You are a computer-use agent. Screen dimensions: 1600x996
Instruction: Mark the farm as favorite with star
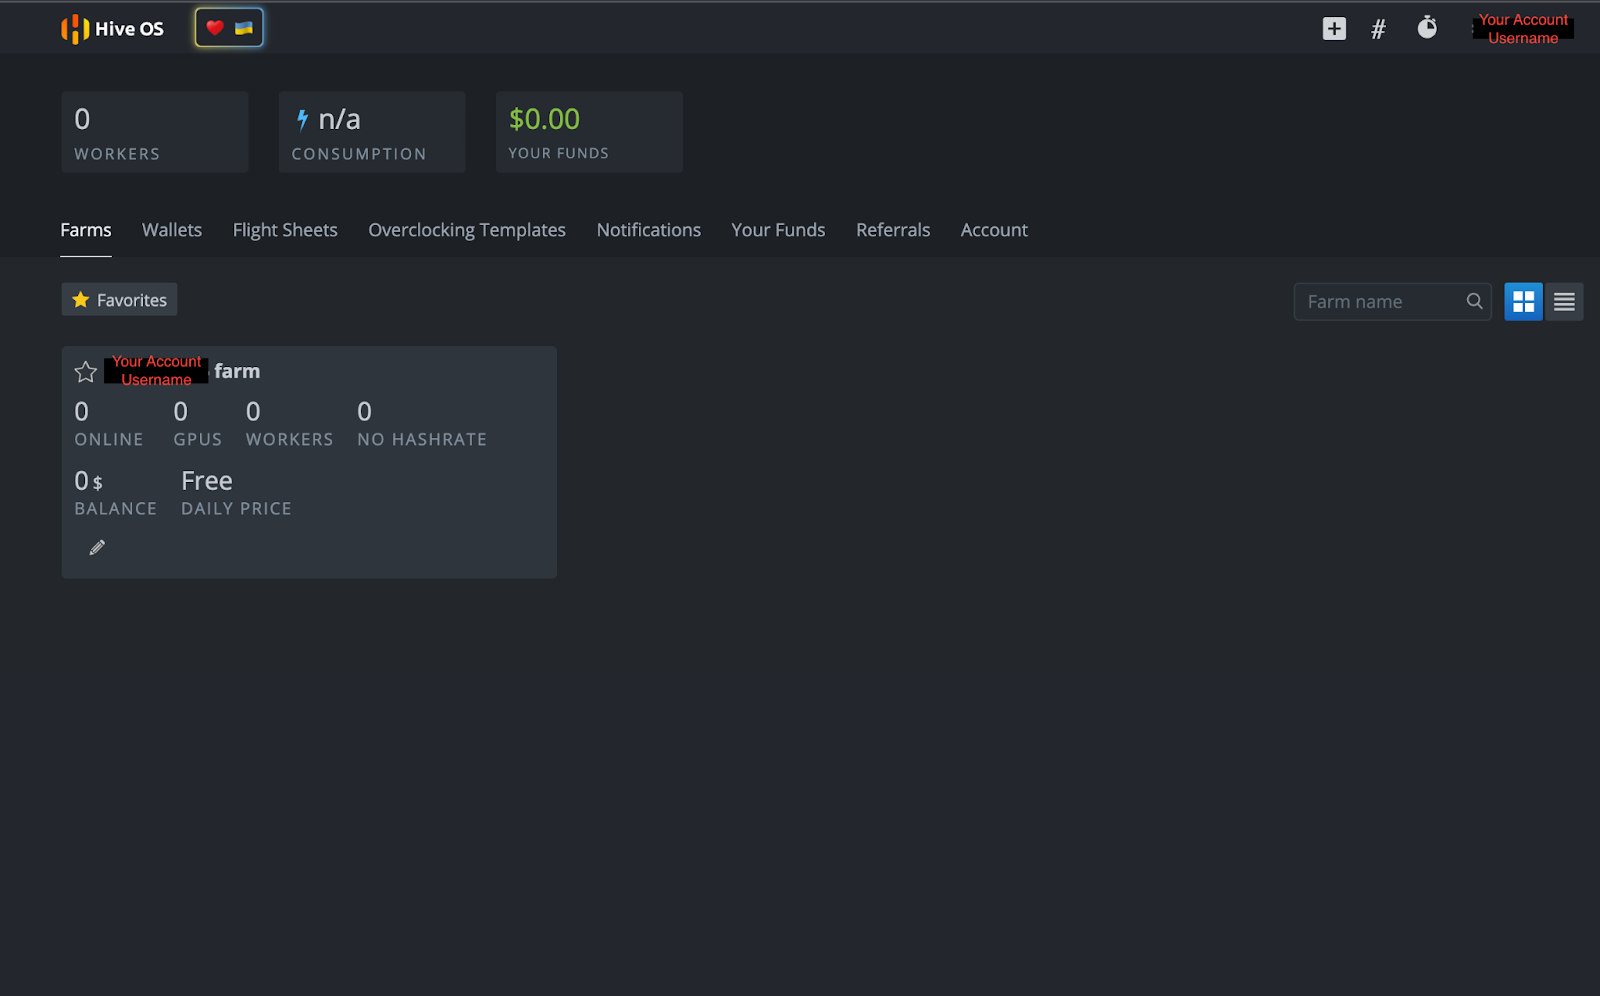pyautogui.click(x=86, y=372)
